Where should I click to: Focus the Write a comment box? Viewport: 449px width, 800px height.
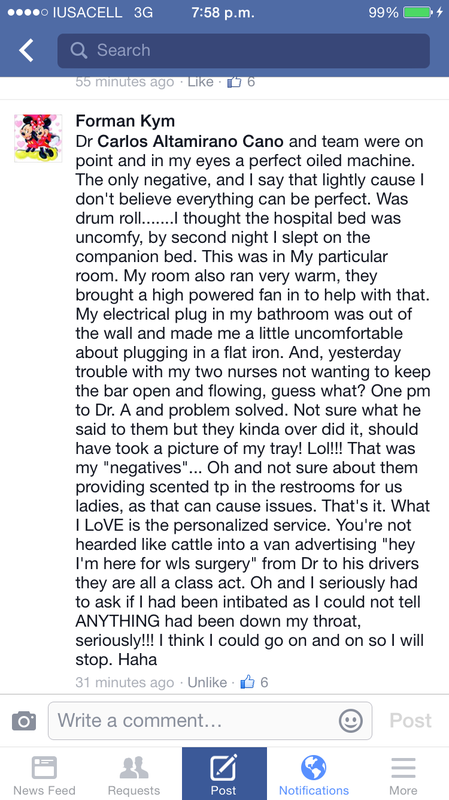tap(210, 720)
